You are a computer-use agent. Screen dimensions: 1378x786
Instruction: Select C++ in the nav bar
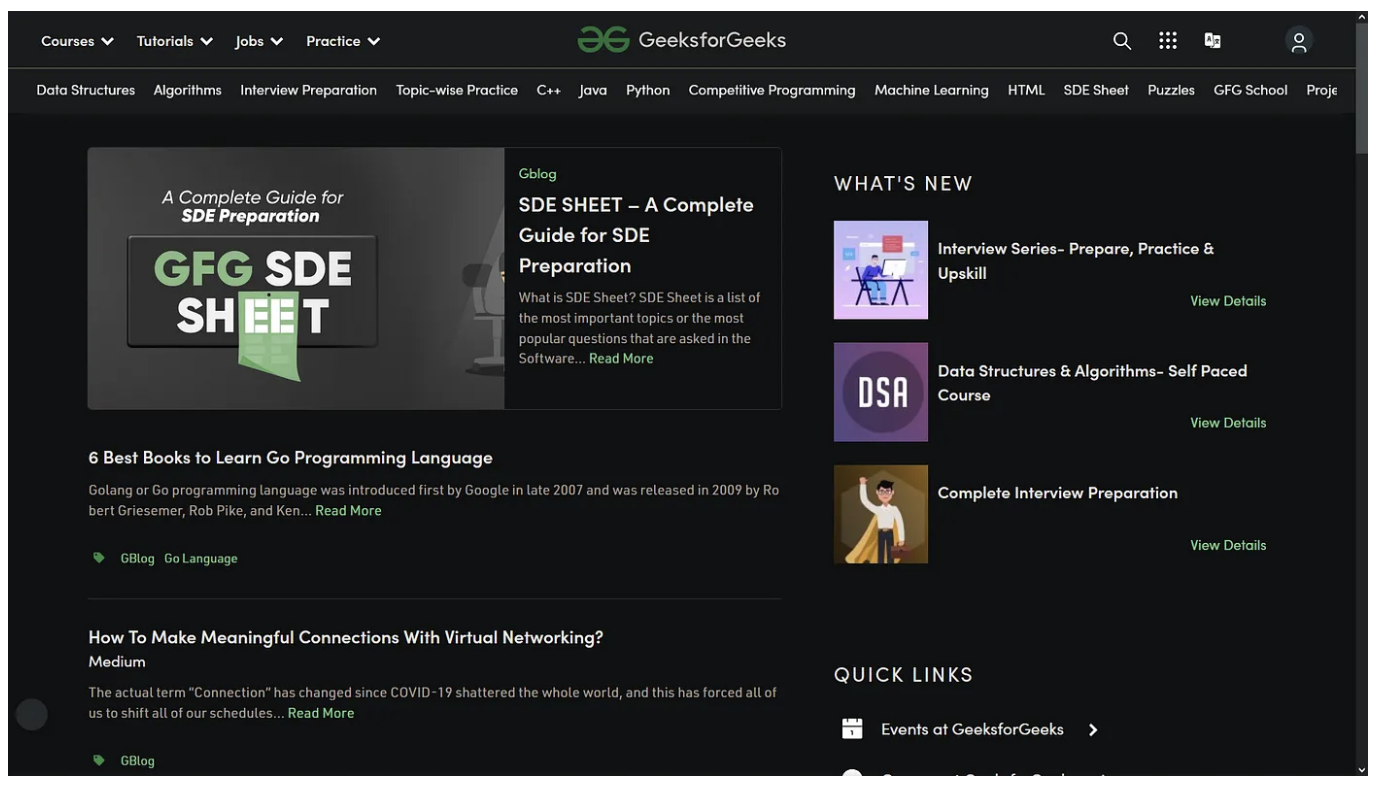tap(548, 90)
